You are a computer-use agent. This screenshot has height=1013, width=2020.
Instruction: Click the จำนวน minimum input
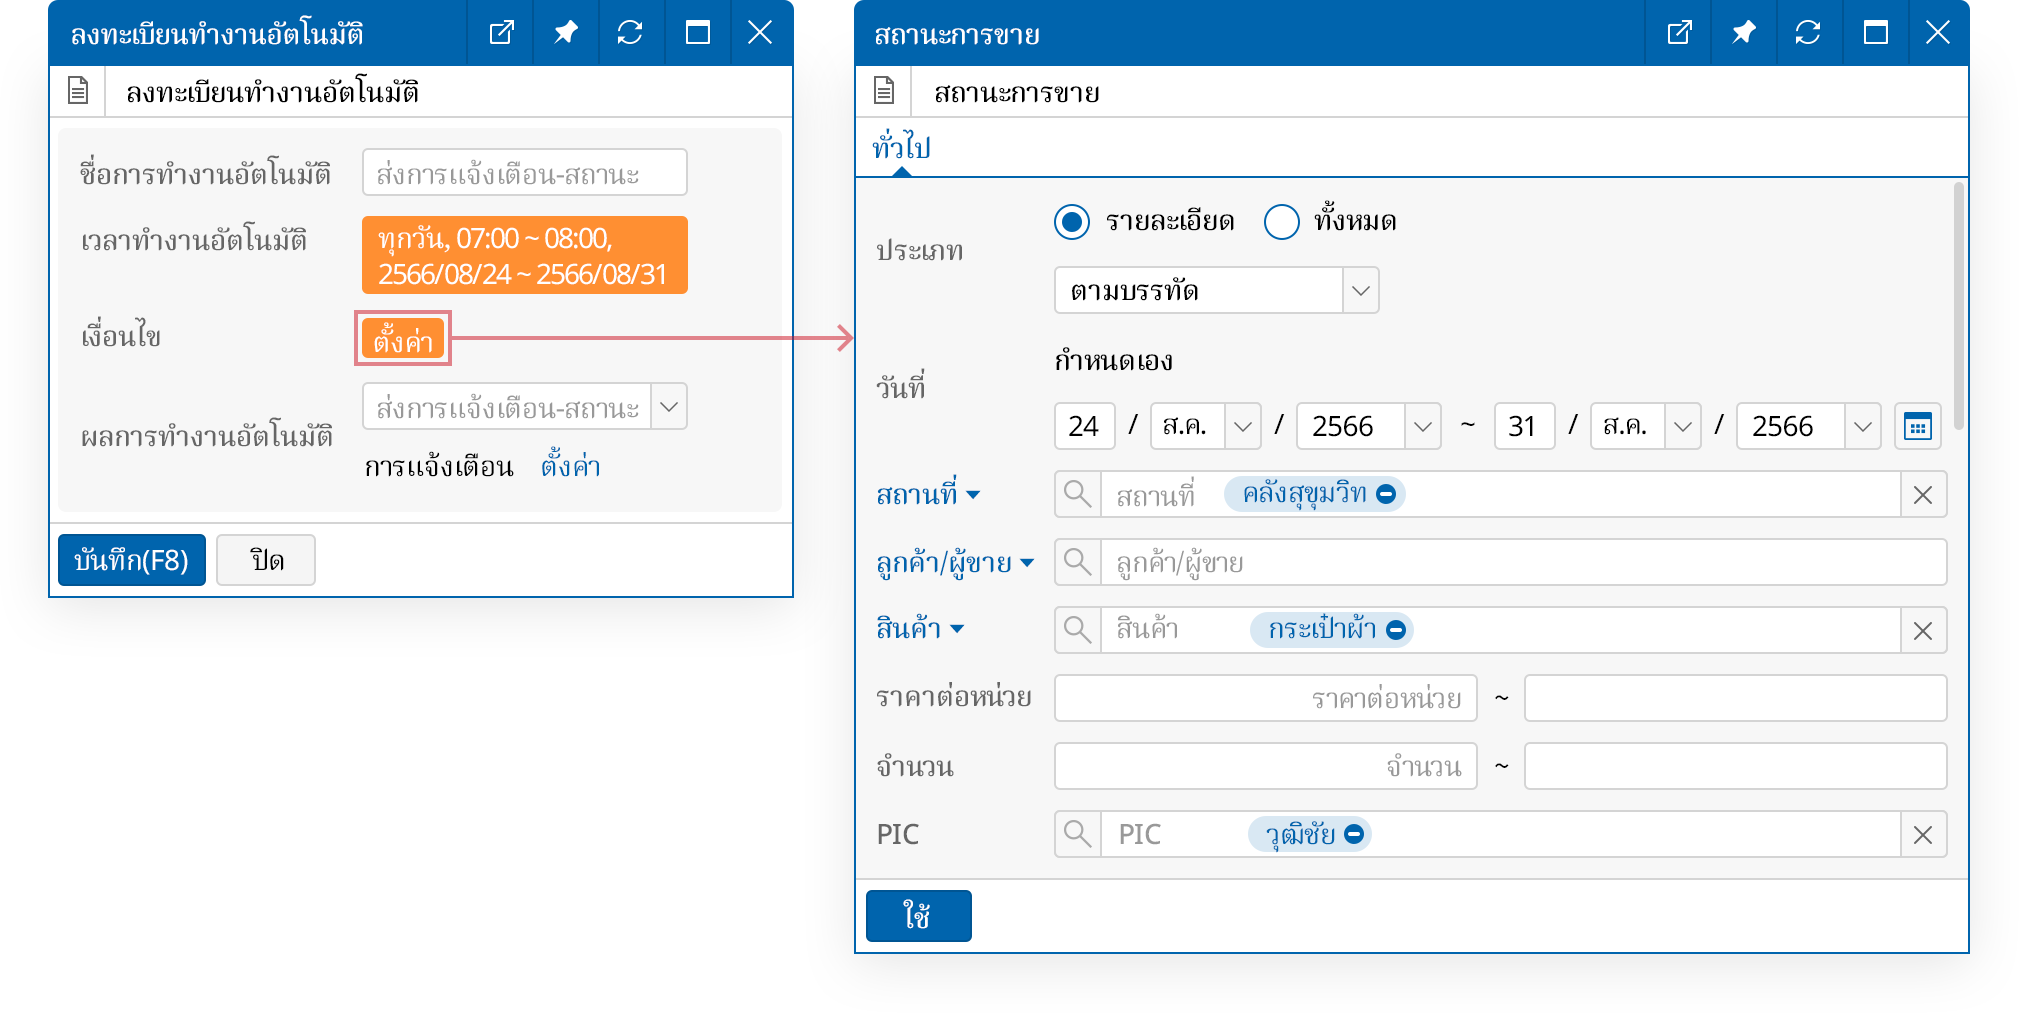pos(1266,766)
